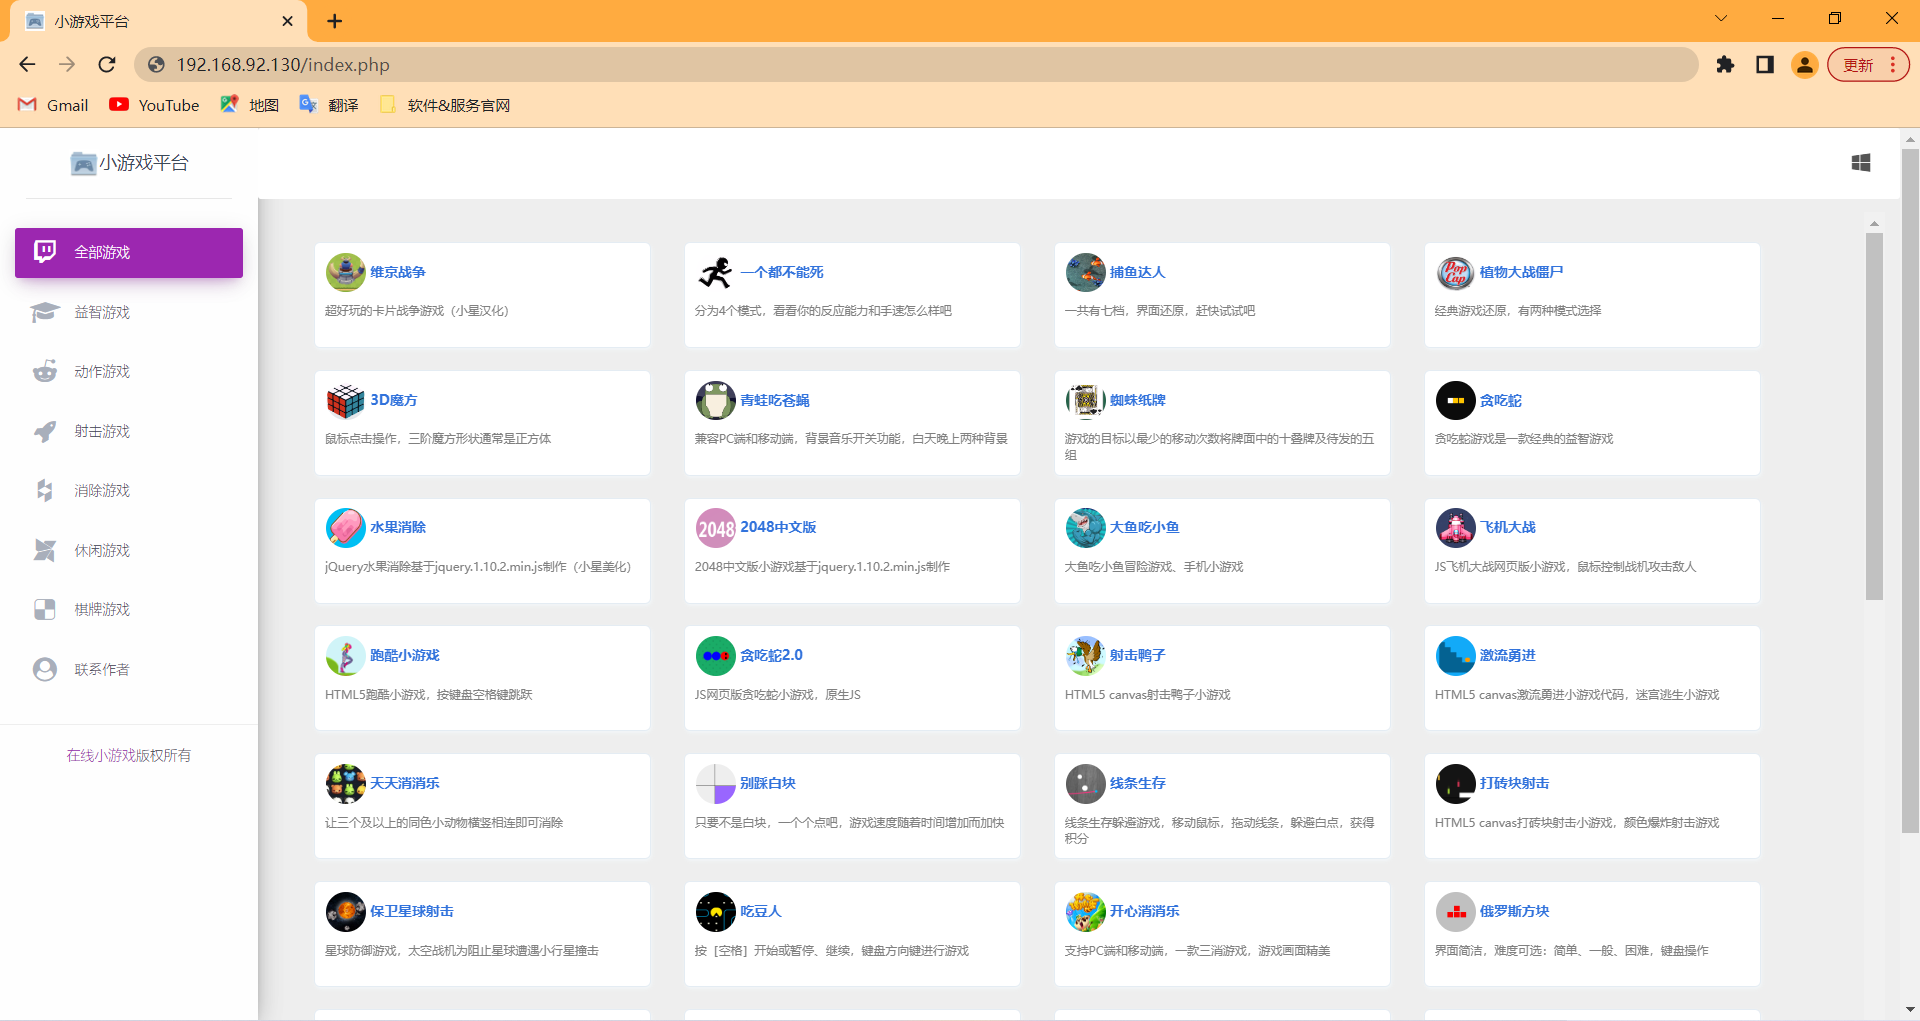Viewport: 1920px width, 1021px height.
Task: Open the 吃豆人 title link
Action: [x=761, y=911]
